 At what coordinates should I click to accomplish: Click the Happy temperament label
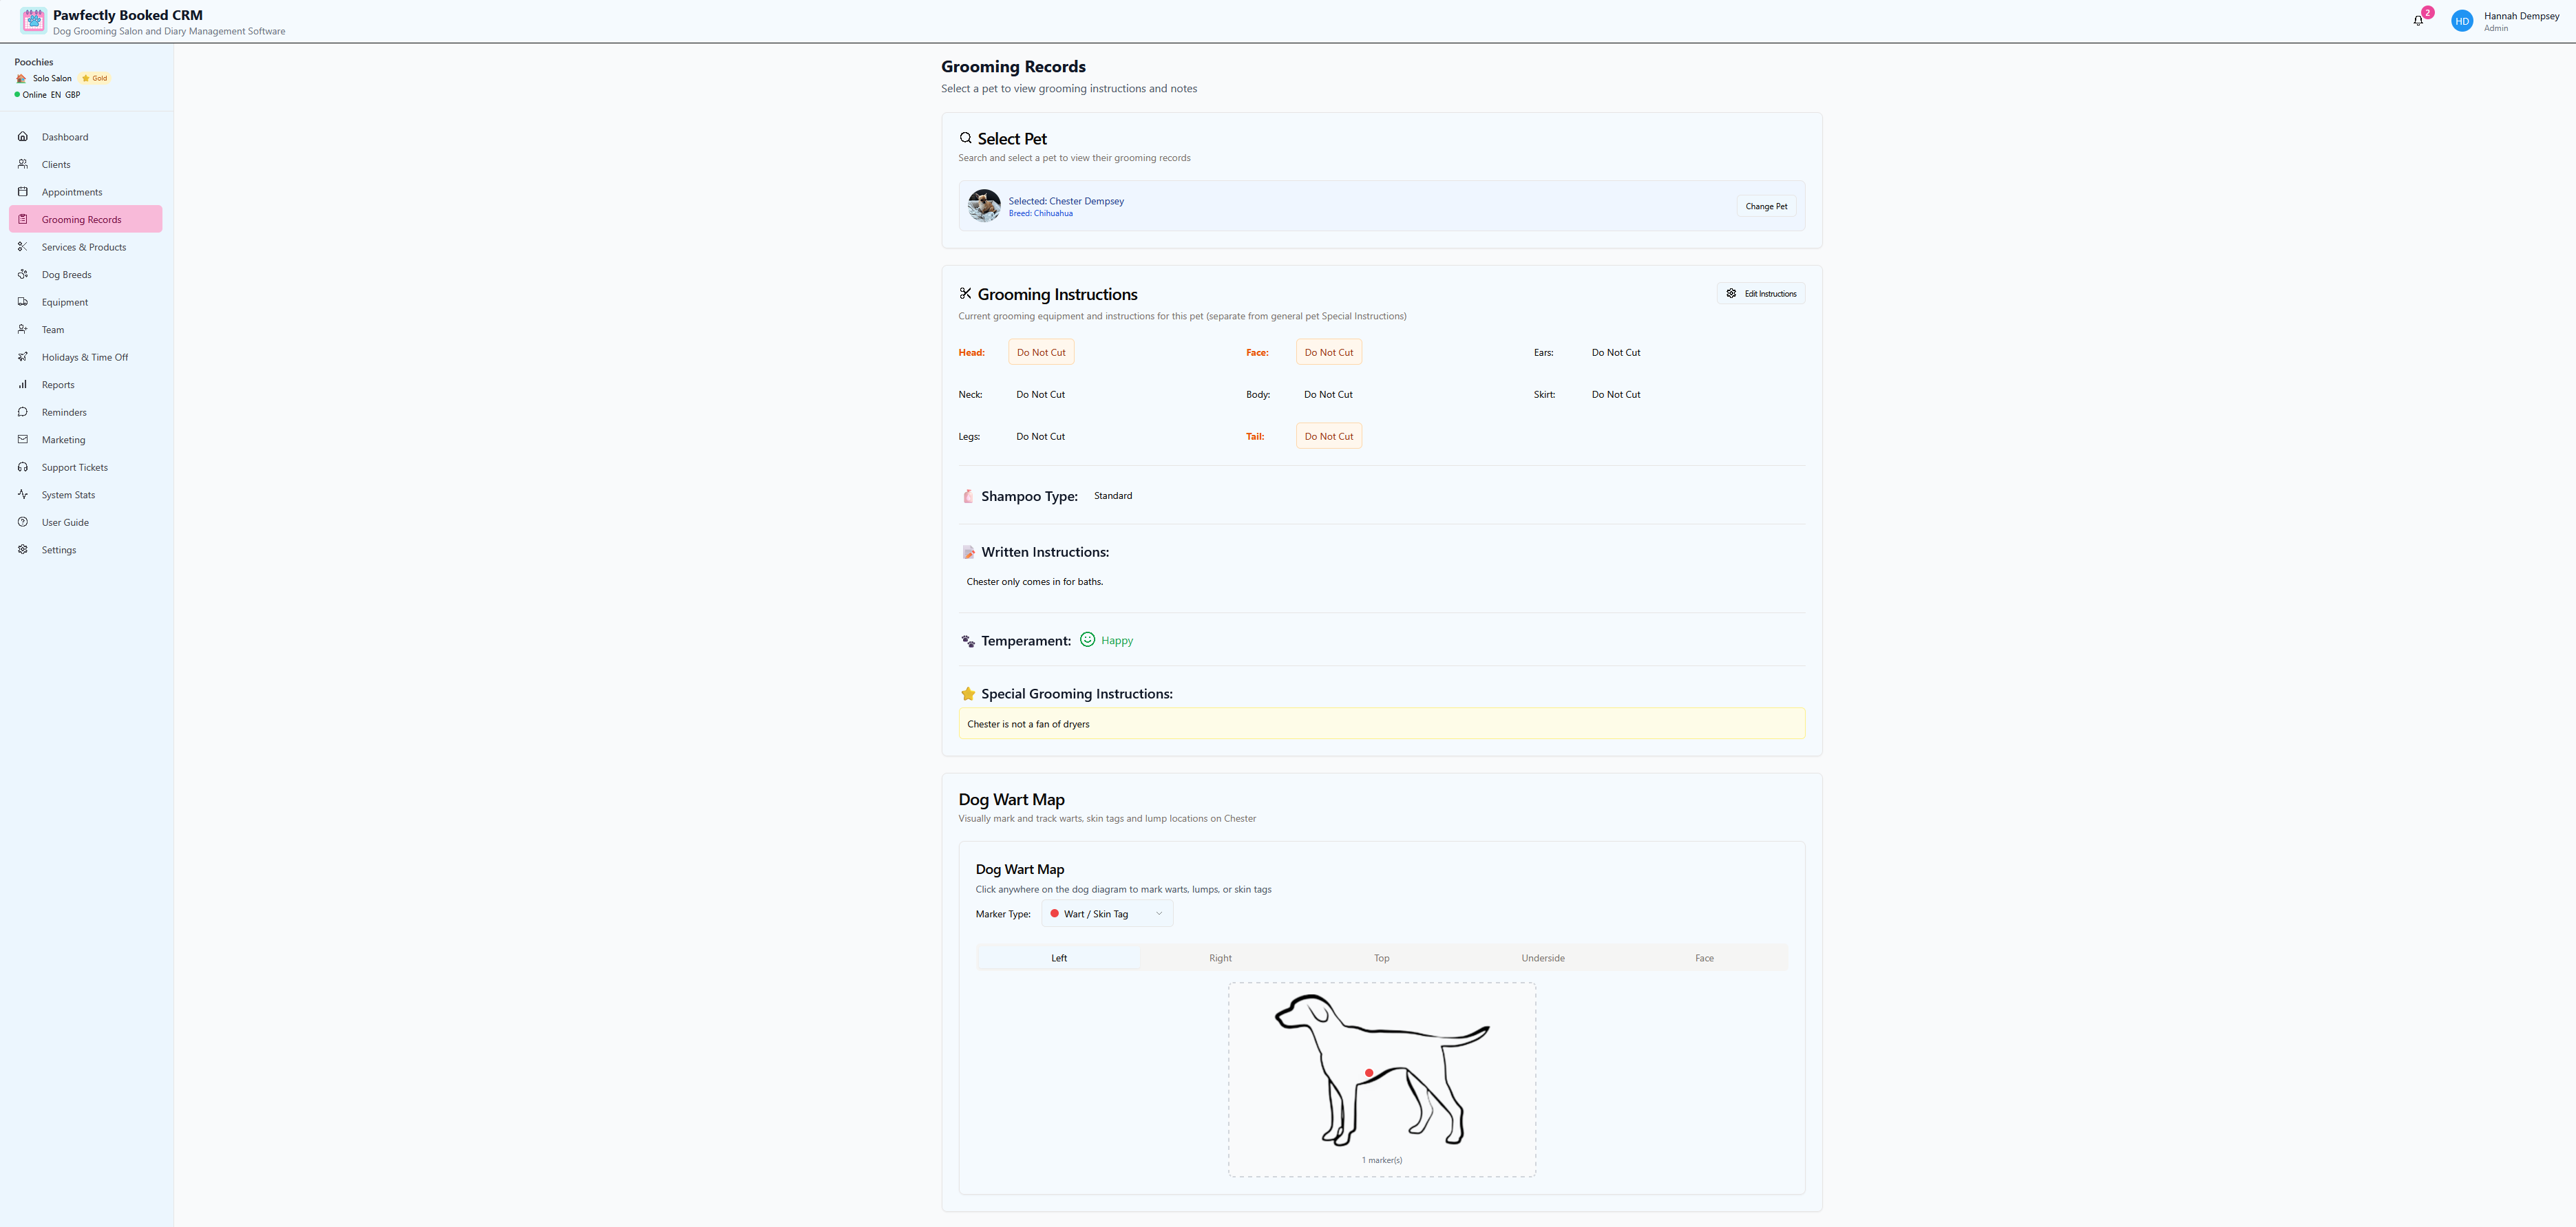pos(1117,640)
